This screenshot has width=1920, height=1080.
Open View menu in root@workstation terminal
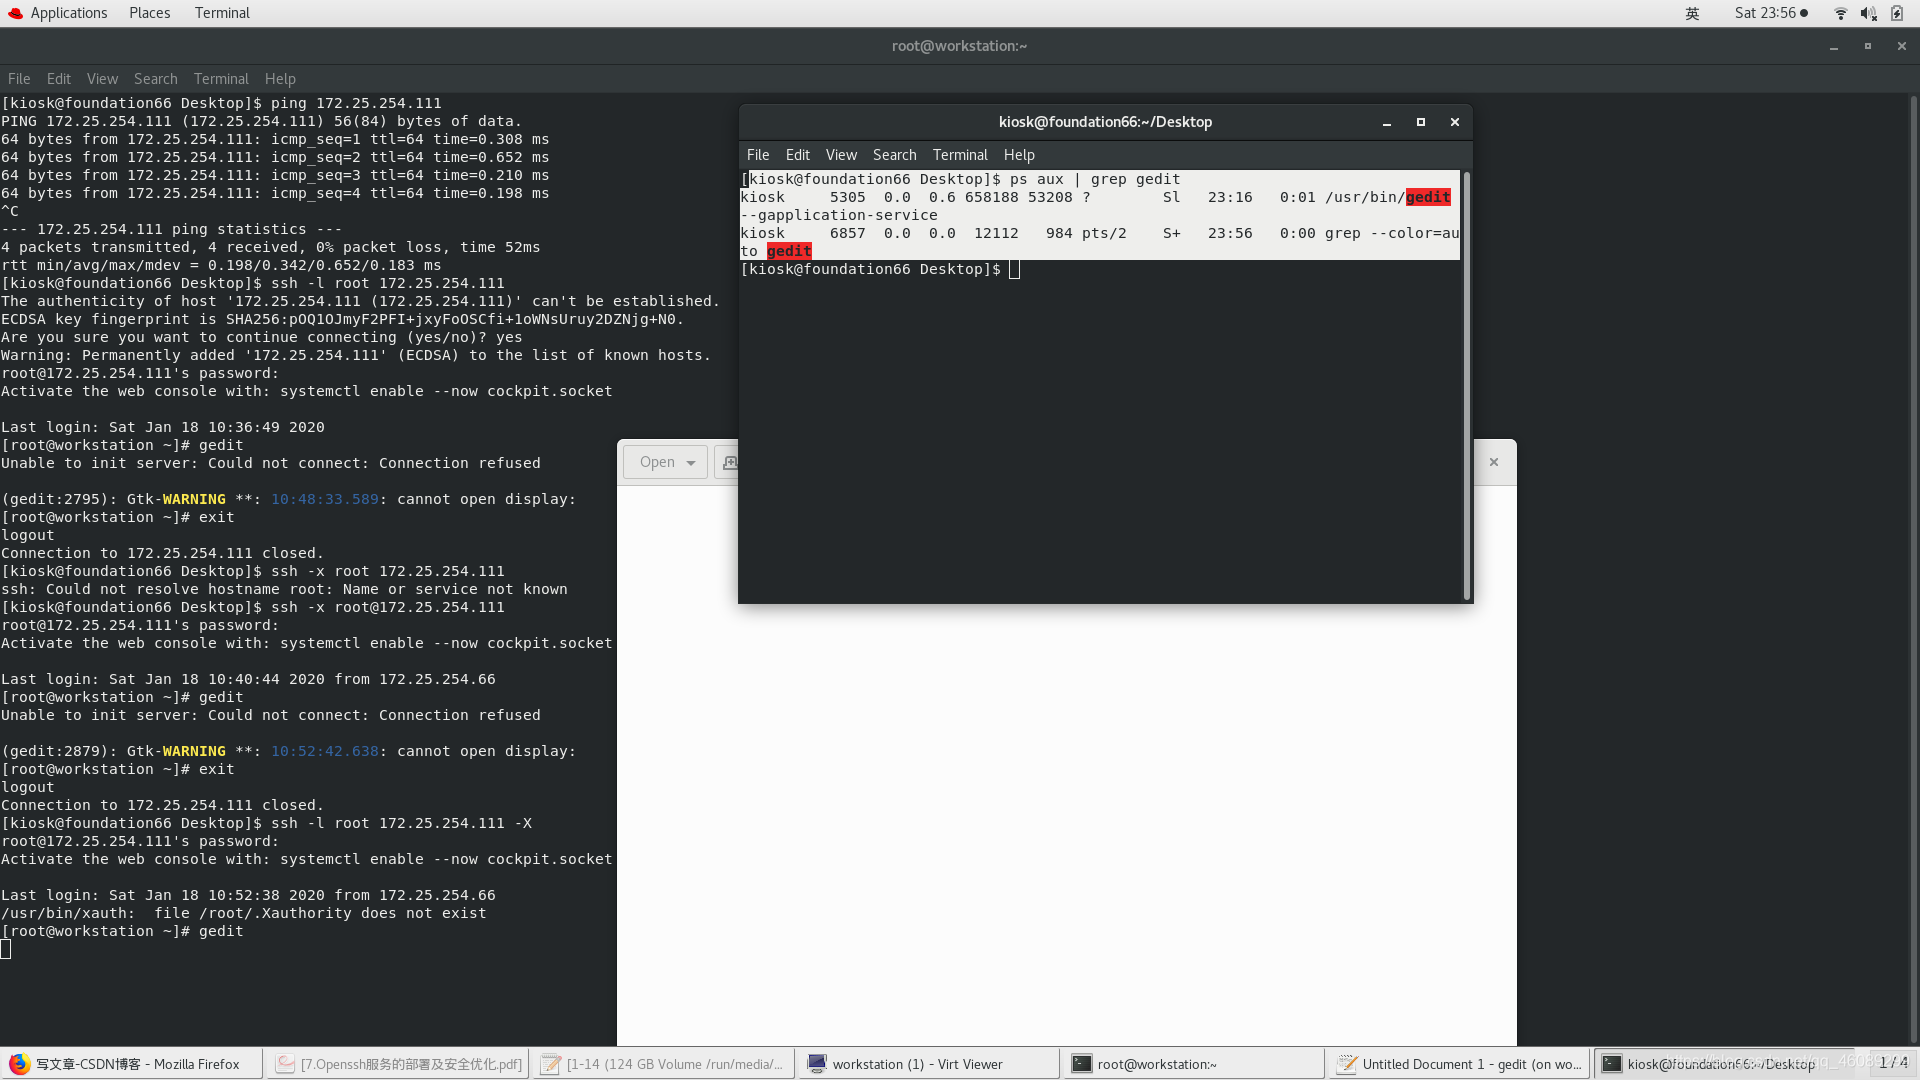tap(102, 79)
